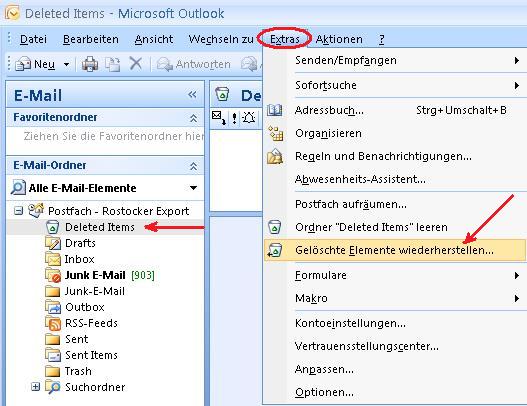This screenshot has width=527, height=406.
Task: Open Kontoeinstellungen...
Action: pyautogui.click(x=394, y=323)
